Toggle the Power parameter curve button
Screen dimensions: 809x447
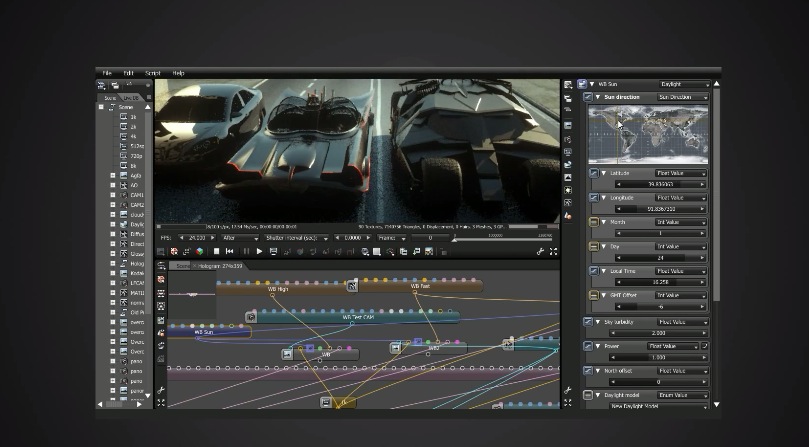pyautogui.click(x=588, y=346)
